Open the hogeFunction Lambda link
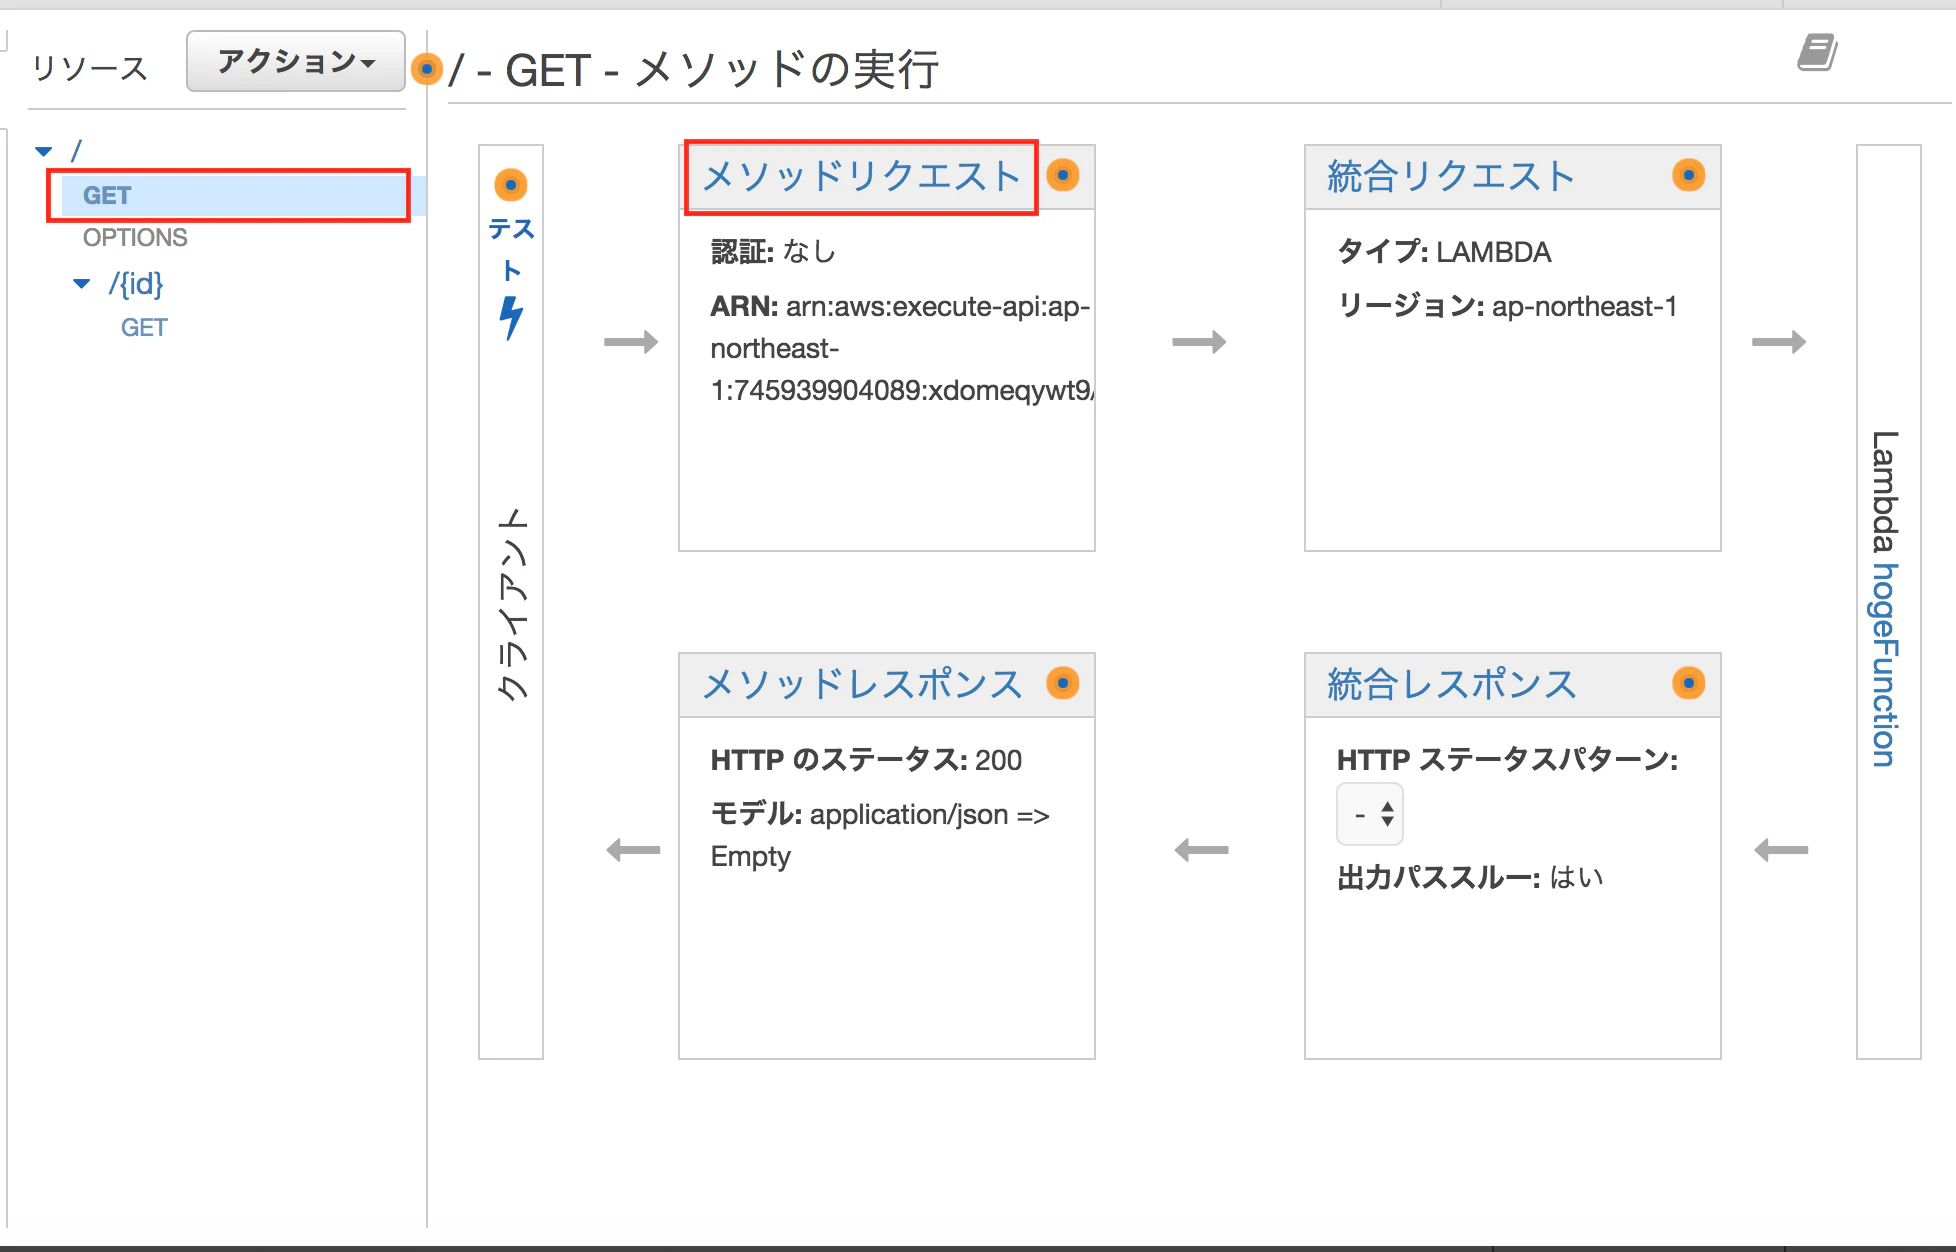Image resolution: width=1956 pixels, height=1252 pixels. pyautogui.click(x=1885, y=665)
